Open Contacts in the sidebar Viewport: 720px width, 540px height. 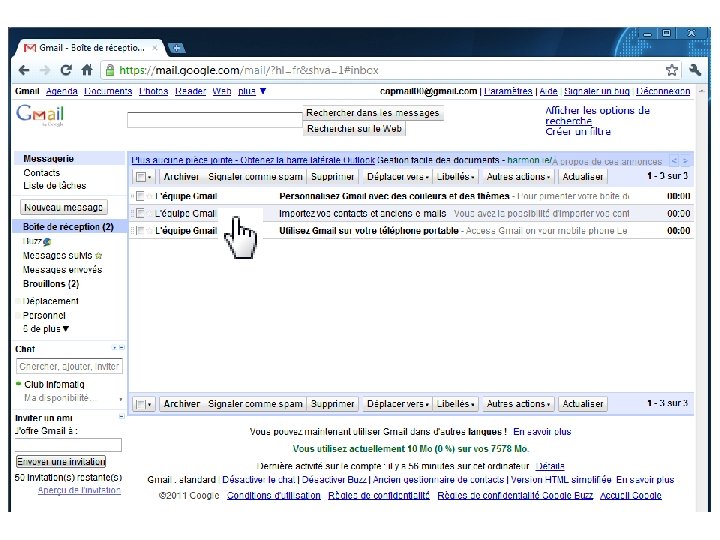(42, 173)
